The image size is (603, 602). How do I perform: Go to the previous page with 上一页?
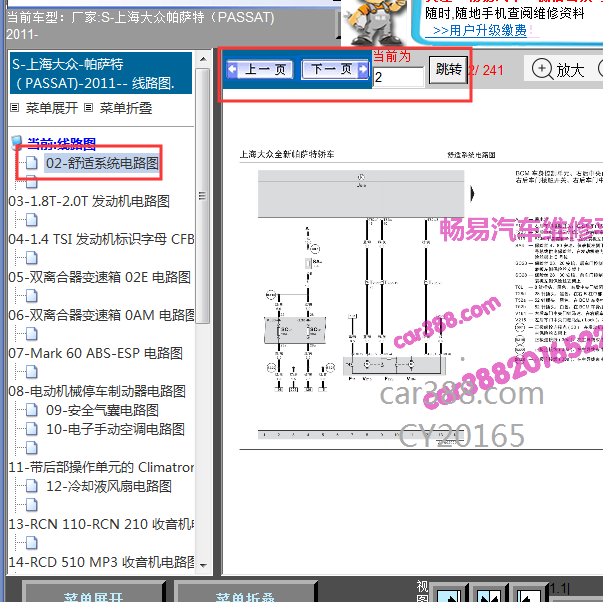[x=260, y=69]
